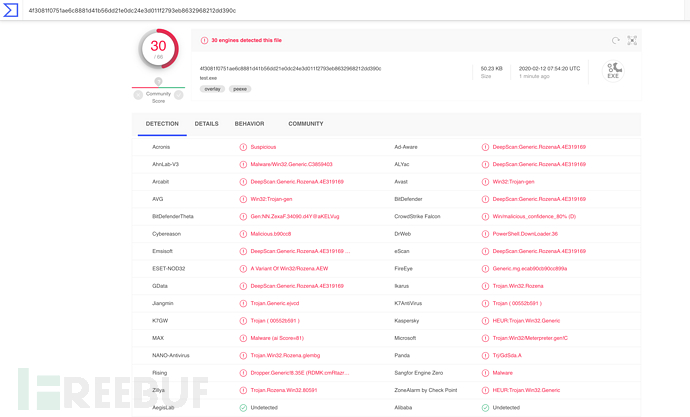Click the peexe tag
The width and height of the screenshot is (690, 417).
pyautogui.click(x=240, y=89)
